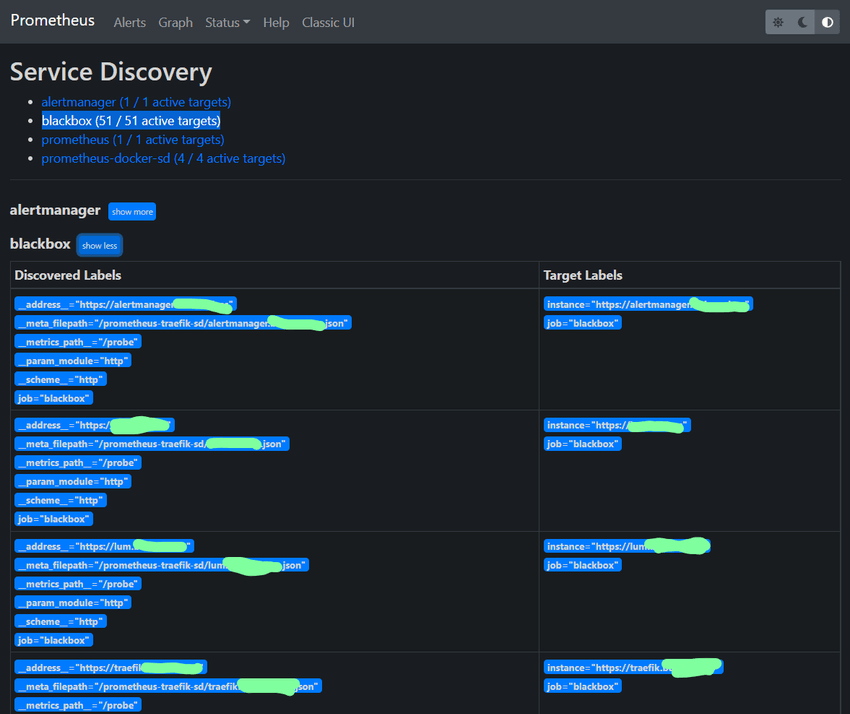The width and height of the screenshot is (850, 714).
Task: Click the __address__ https://alertmanager discovered label
Action: pos(126,305)
